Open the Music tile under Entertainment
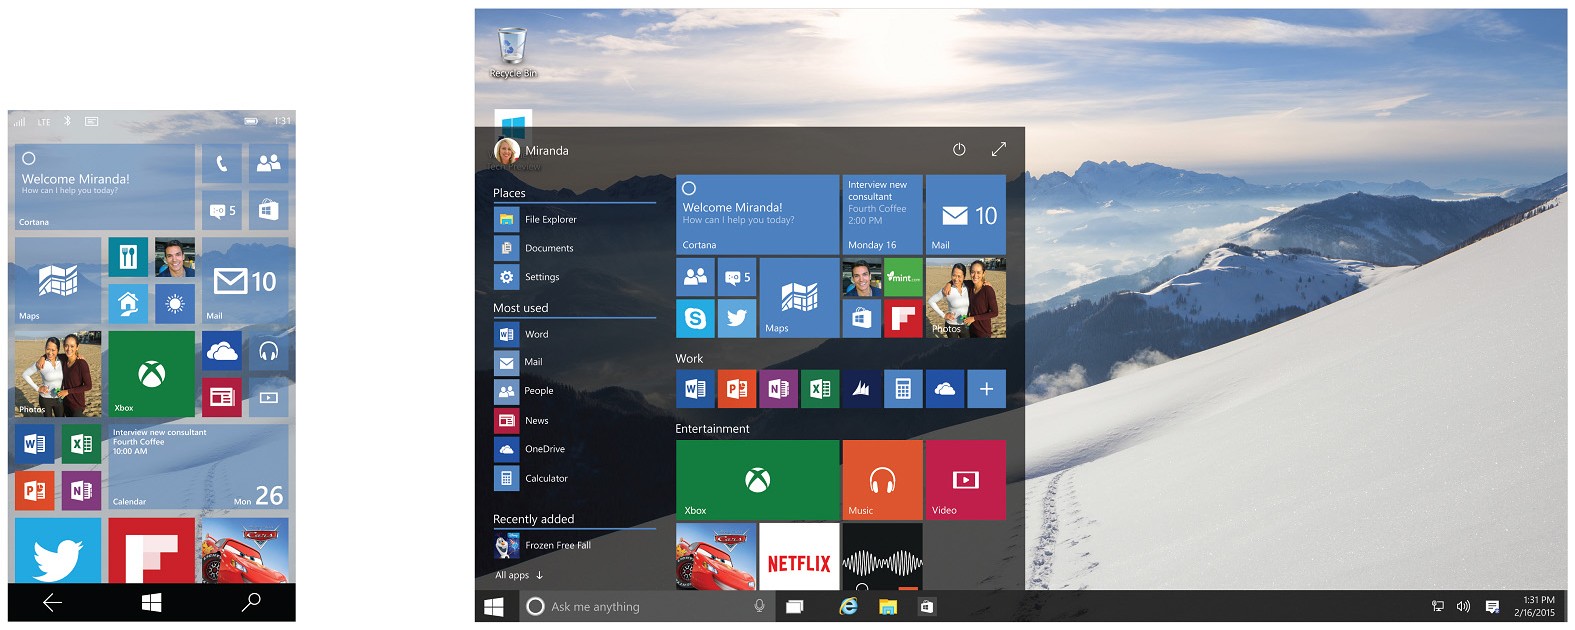Viewport: 1575px width, 630px height. click(x=882, y=480)
